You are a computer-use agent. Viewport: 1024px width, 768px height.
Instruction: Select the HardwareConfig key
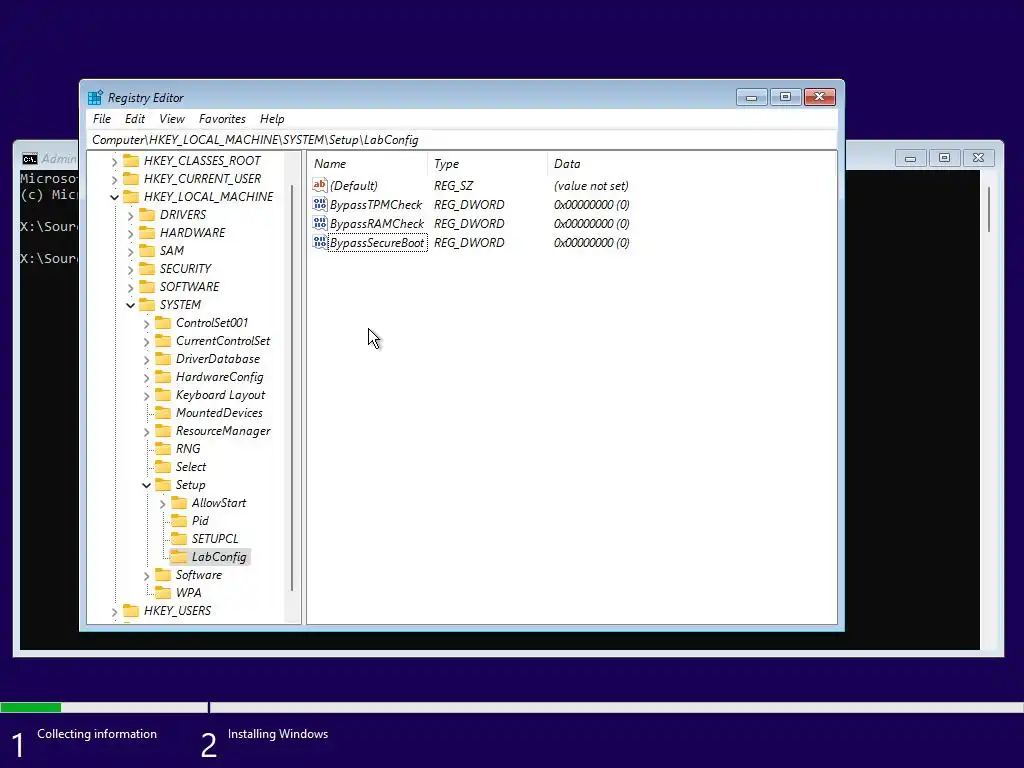219,377
